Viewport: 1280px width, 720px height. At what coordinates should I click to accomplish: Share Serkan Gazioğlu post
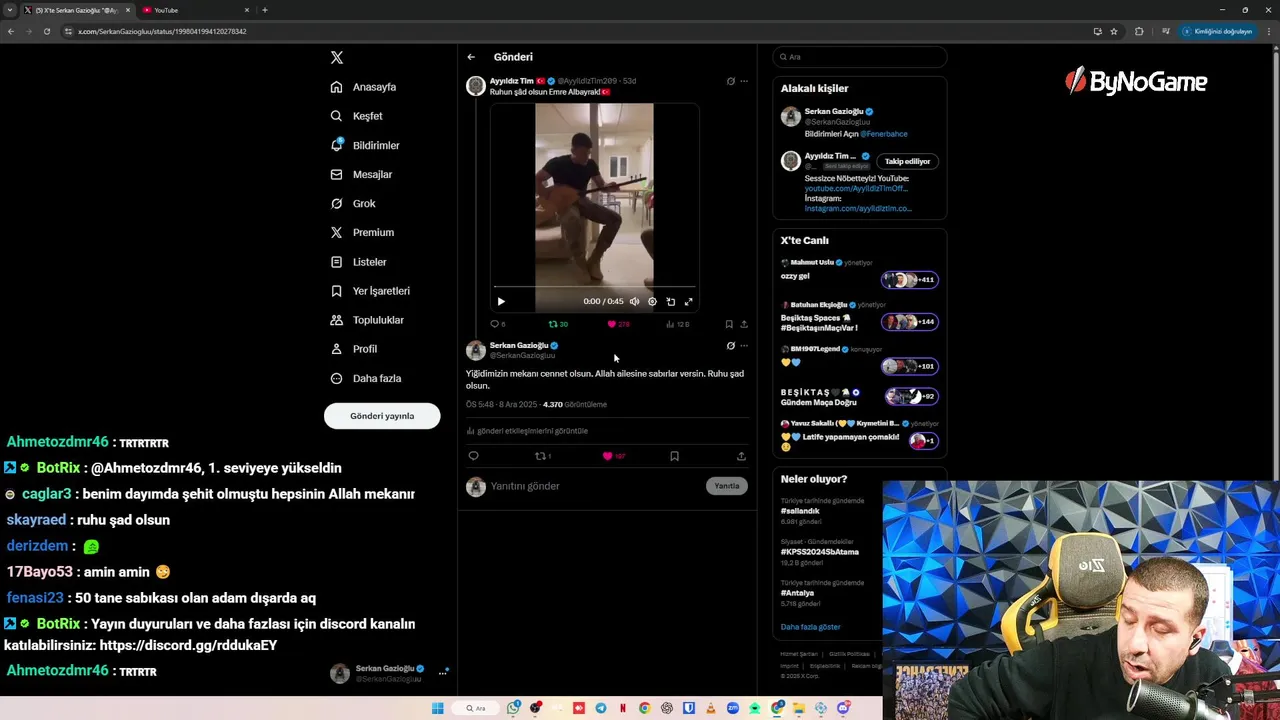(741, 456)
